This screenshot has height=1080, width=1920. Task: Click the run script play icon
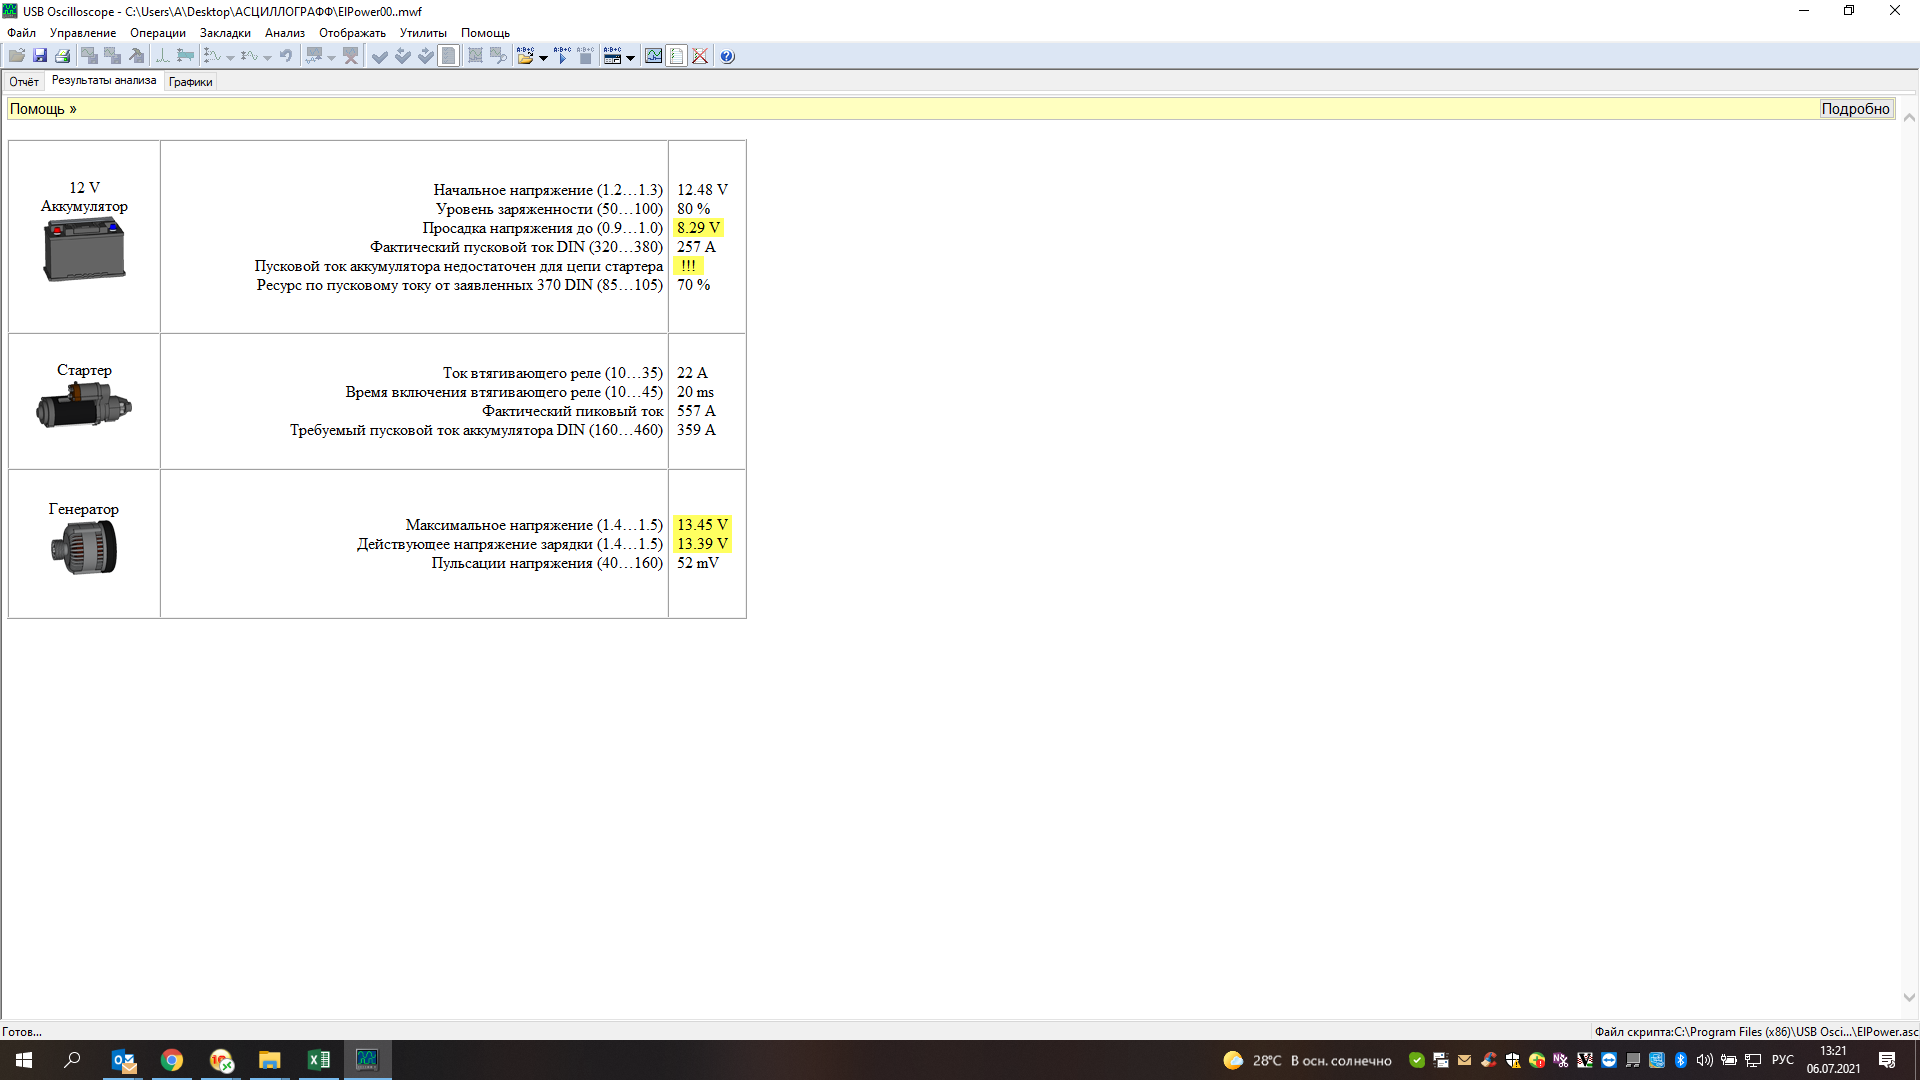click(x=562, y=56)
